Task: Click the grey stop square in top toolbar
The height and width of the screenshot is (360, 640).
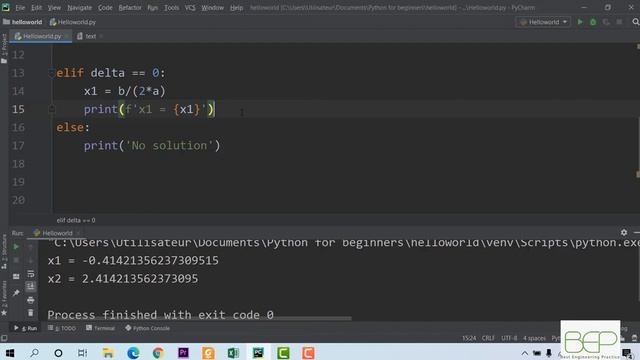Action: click(x=619, y=22)
